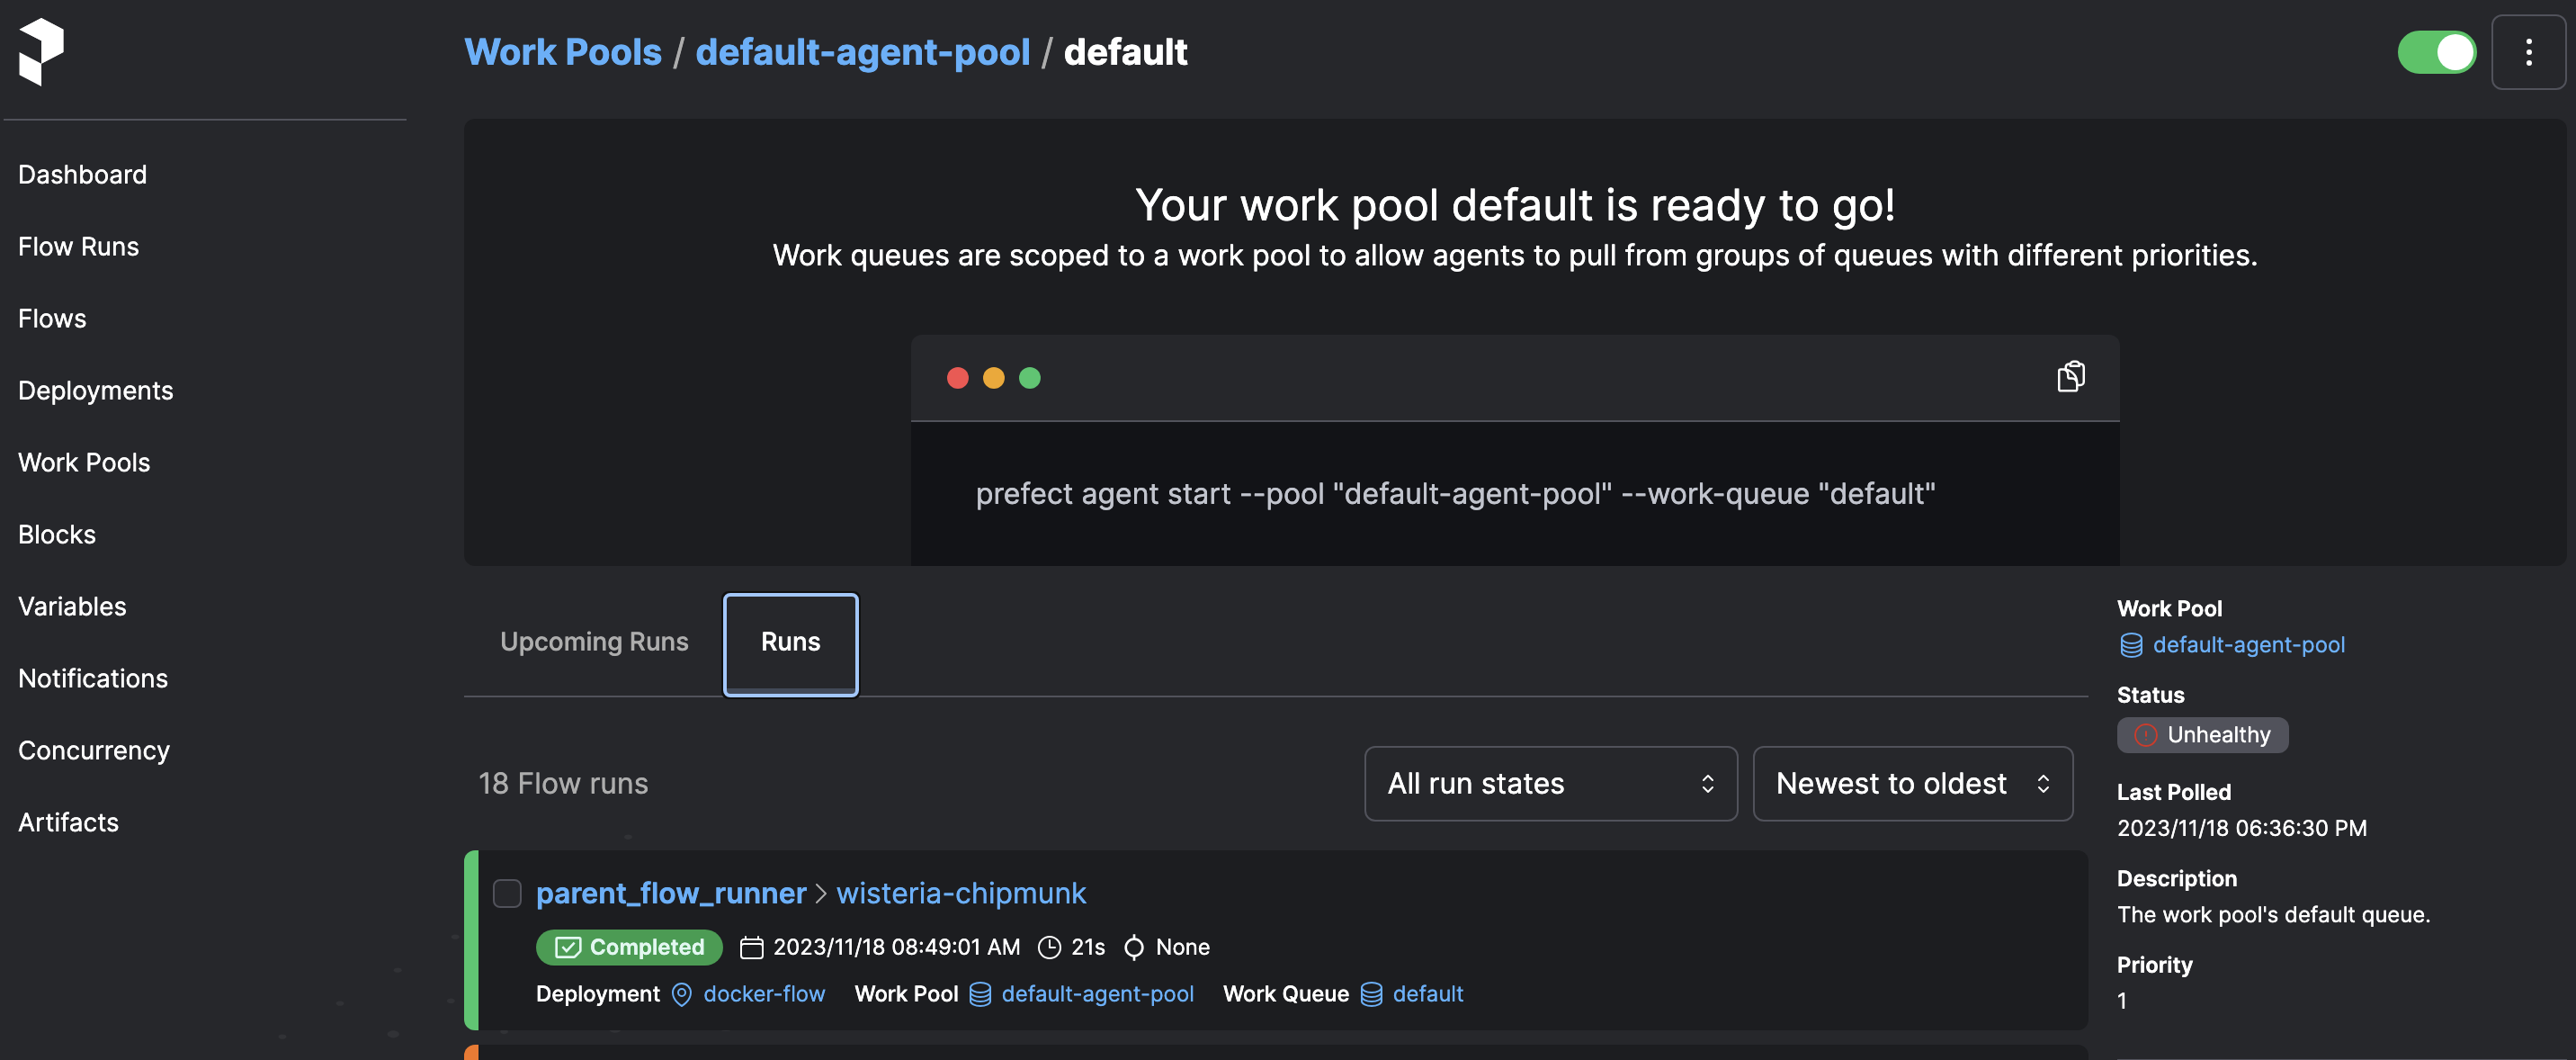The image size is (2576, 1060).
Task: Open the All run states dropdown
Action: [1550, 783]
